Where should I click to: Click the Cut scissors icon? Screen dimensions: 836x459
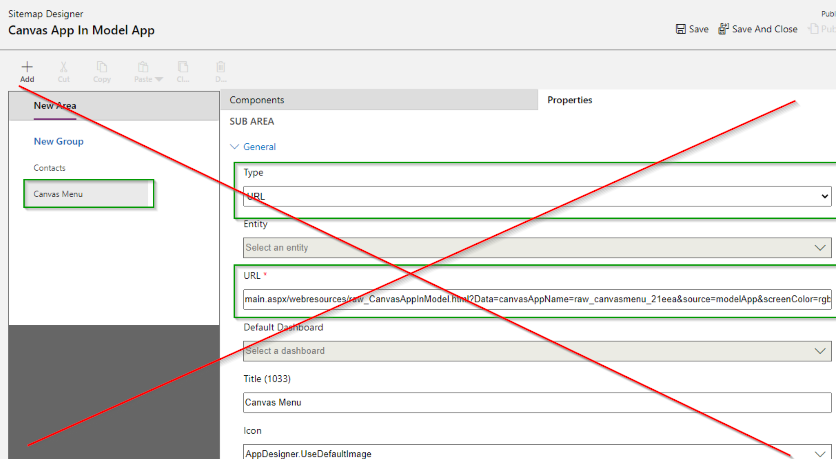63,67
